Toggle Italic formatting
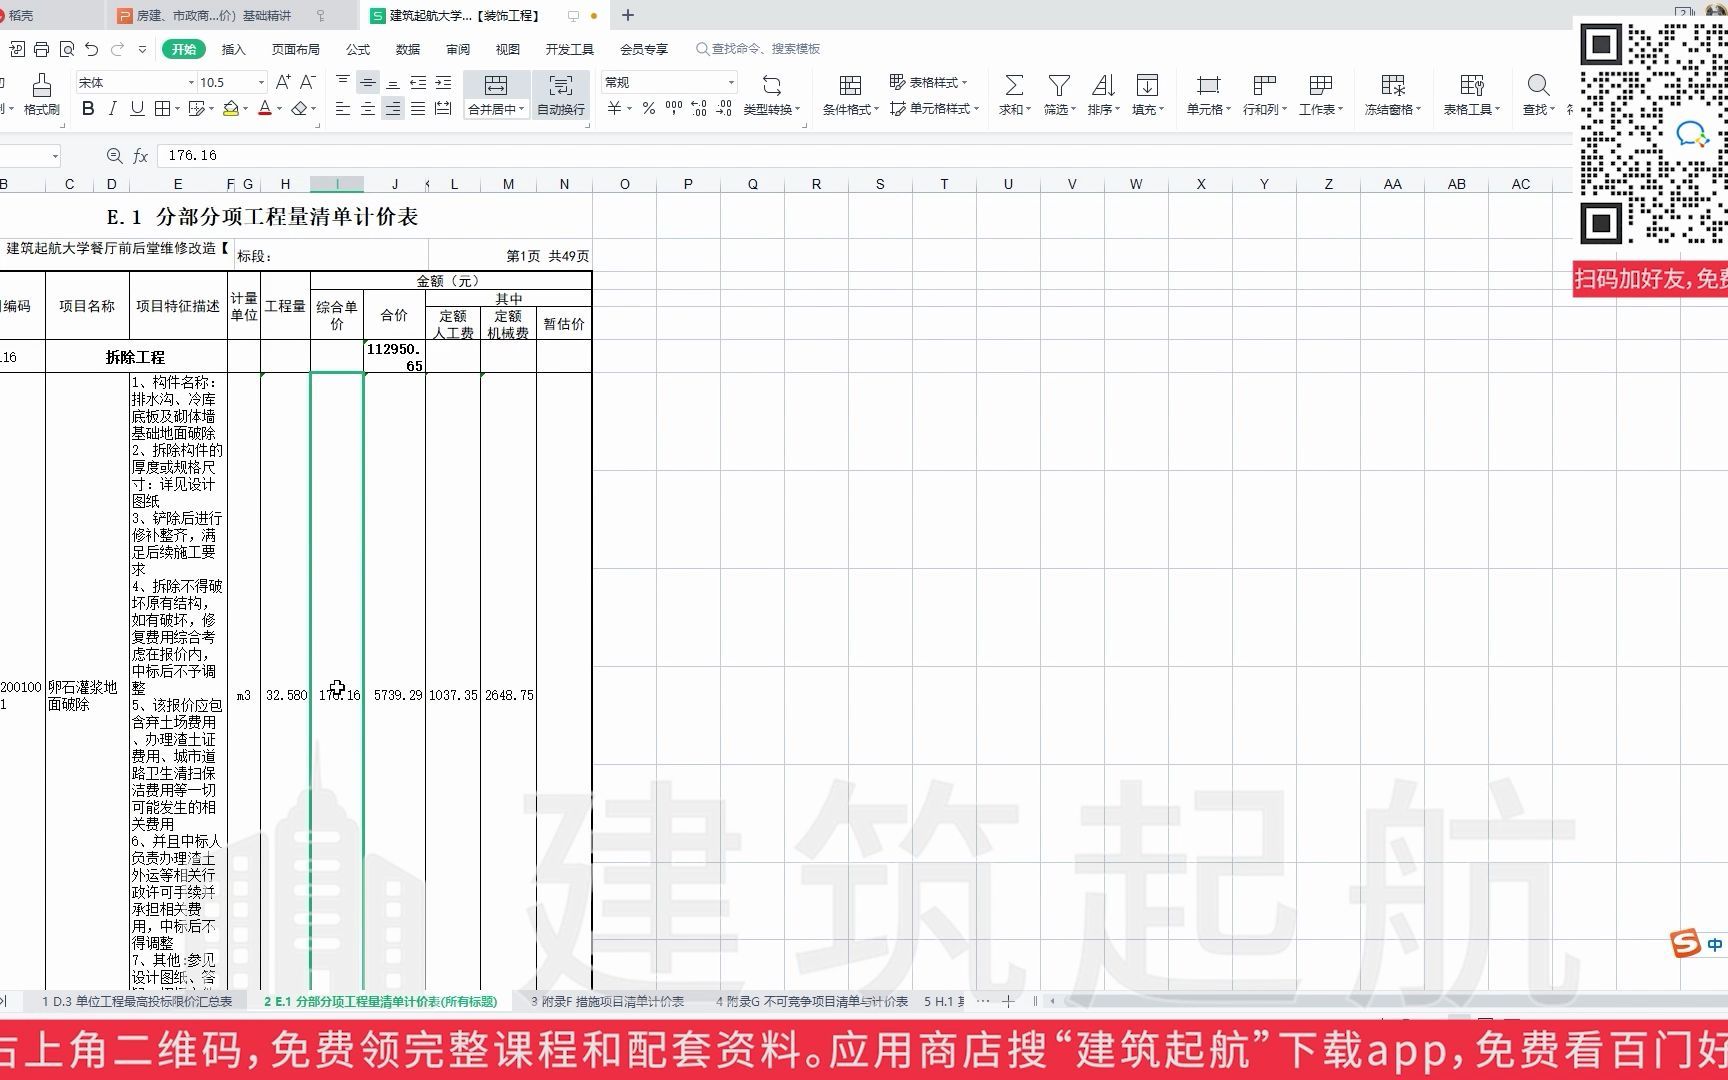The image size is (1728, 1080). click(112, 109)
